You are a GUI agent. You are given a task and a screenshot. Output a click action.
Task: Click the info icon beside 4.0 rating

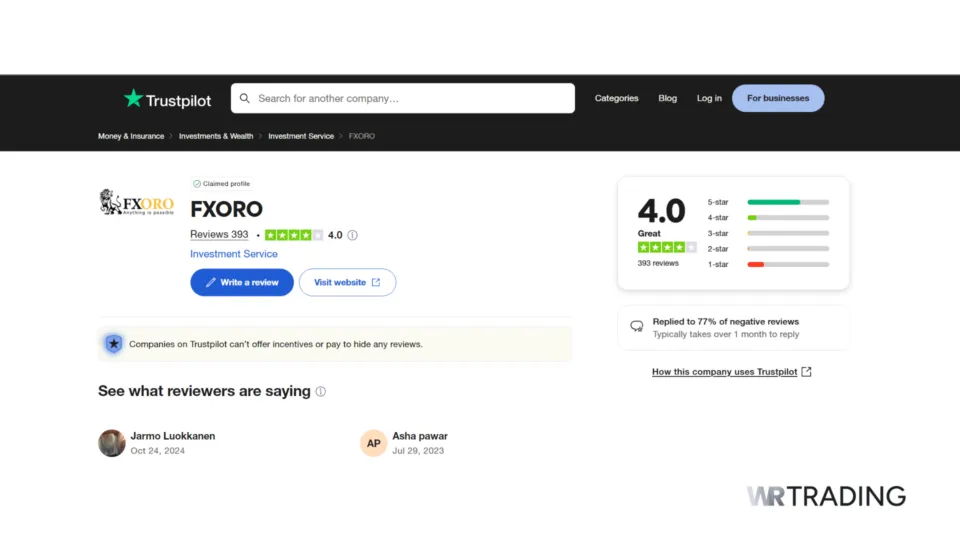coord(352,236)
